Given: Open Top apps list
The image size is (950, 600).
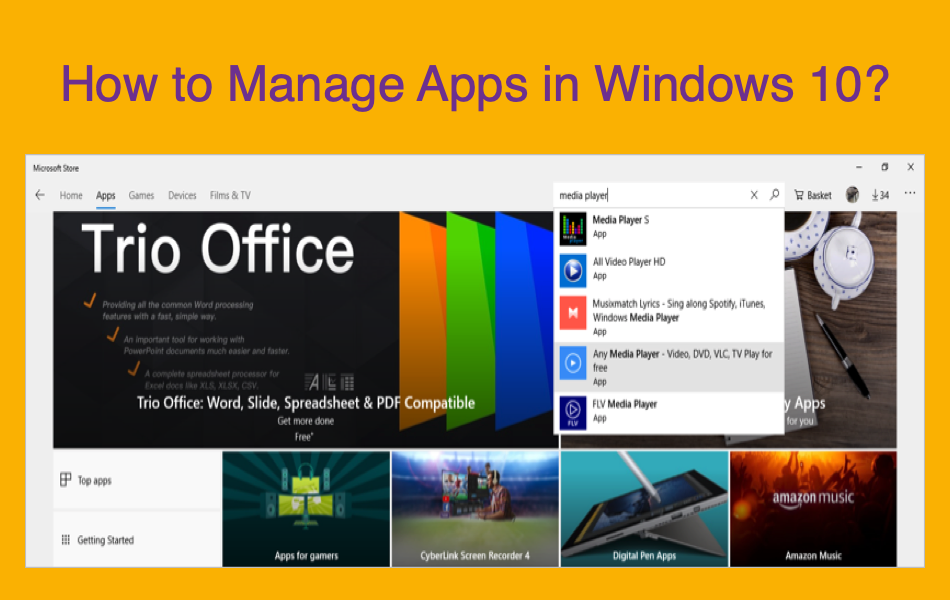Looking at the screenshot, I should pos(137,480).
